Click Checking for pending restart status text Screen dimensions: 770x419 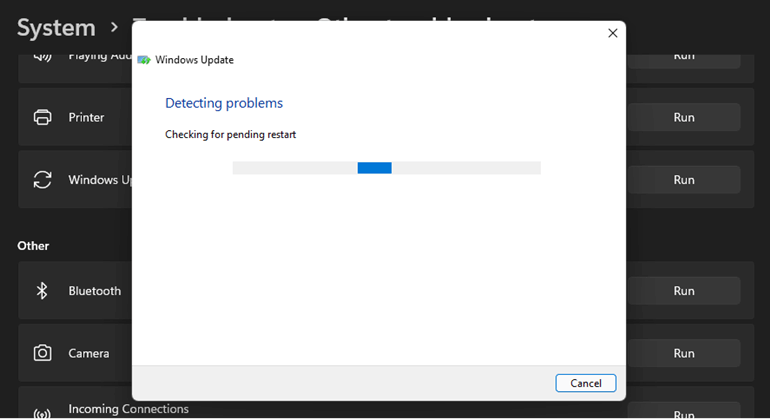[x=230, y=135]
